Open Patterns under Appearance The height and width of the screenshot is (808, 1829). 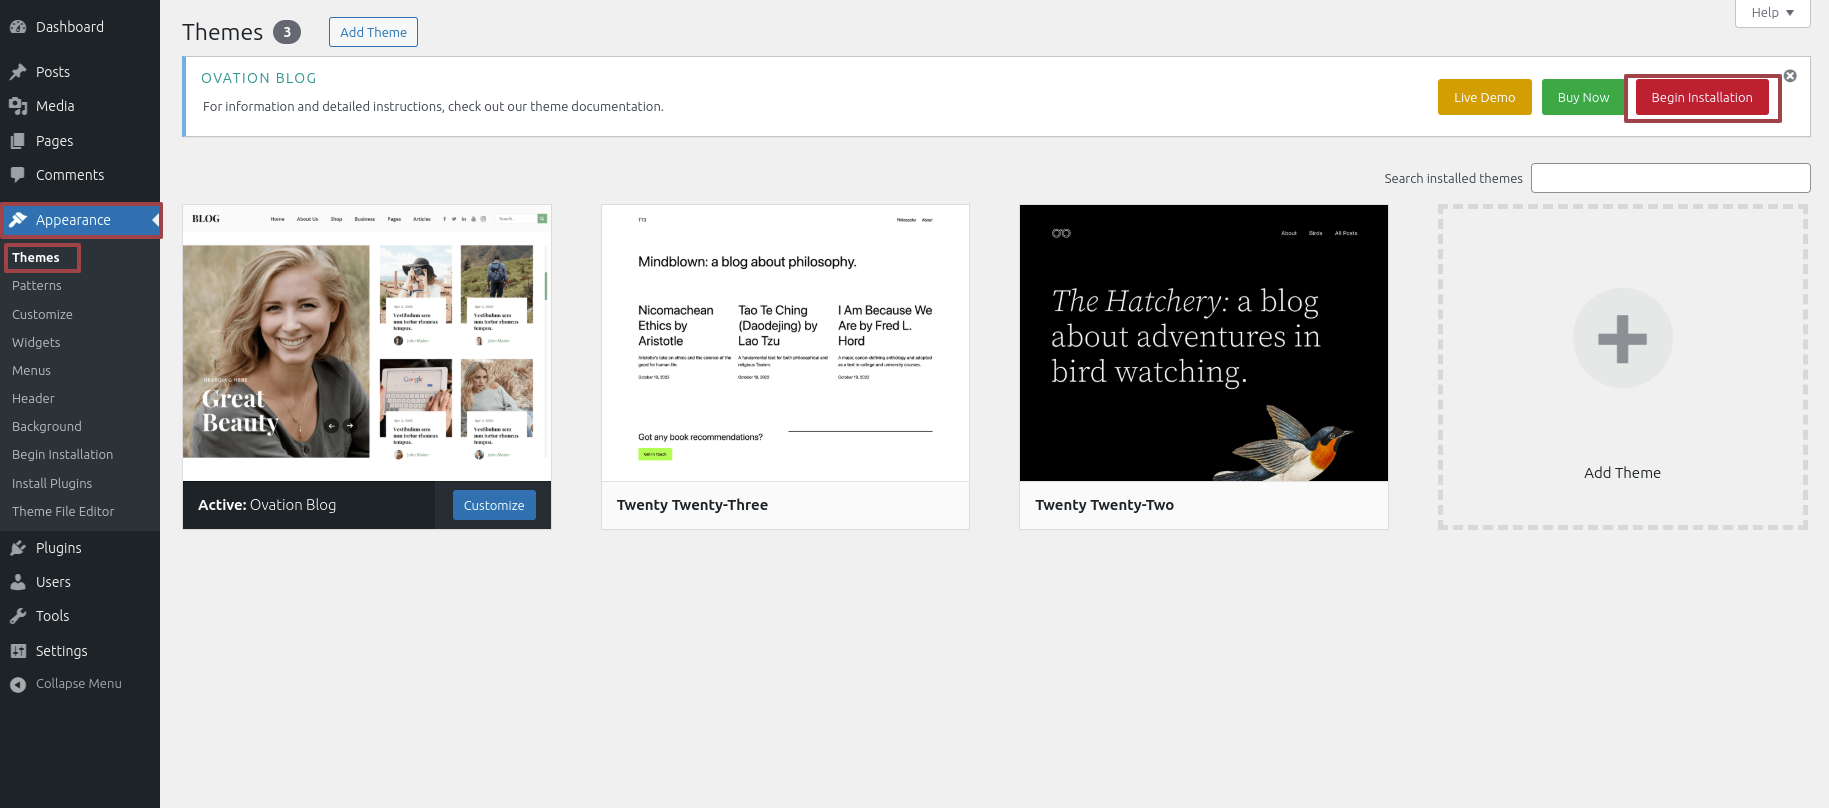tap(37, 286)
